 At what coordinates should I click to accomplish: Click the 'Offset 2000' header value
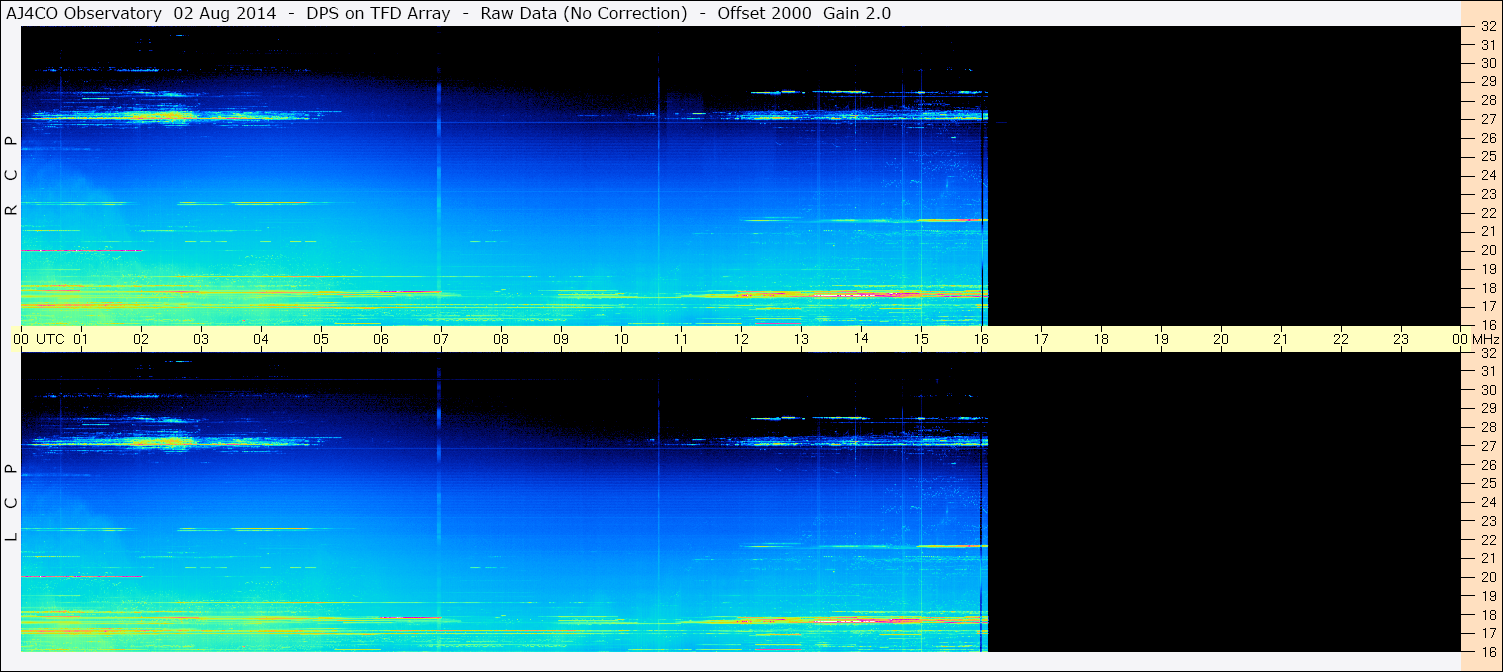(x=765, y=13)
